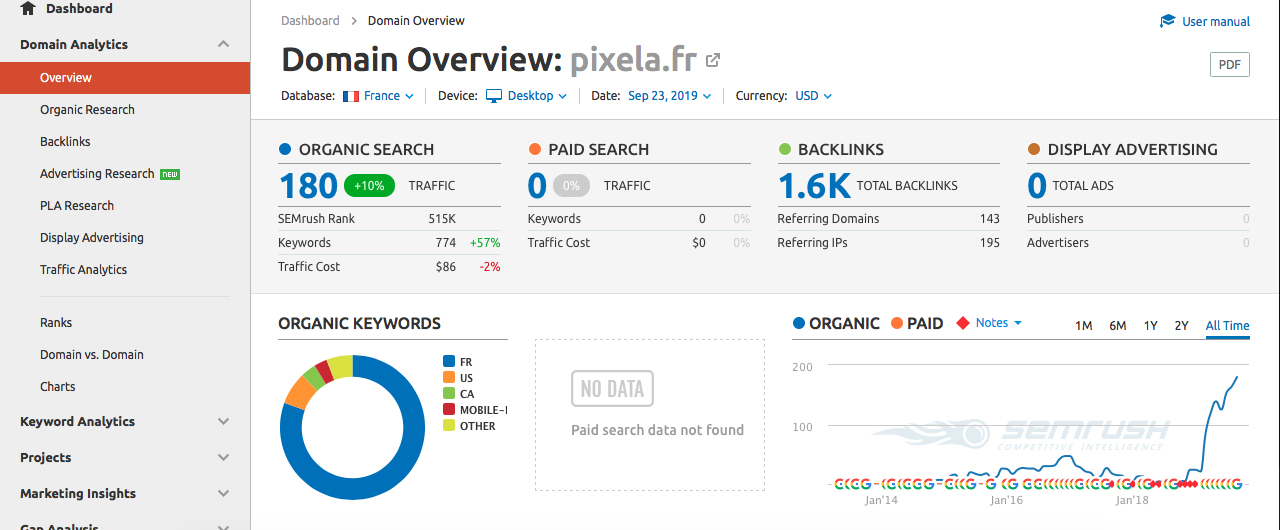Click the red diamond Notes icon
The width and height of the screenshot is (1280, 530).
coord(963,323)
